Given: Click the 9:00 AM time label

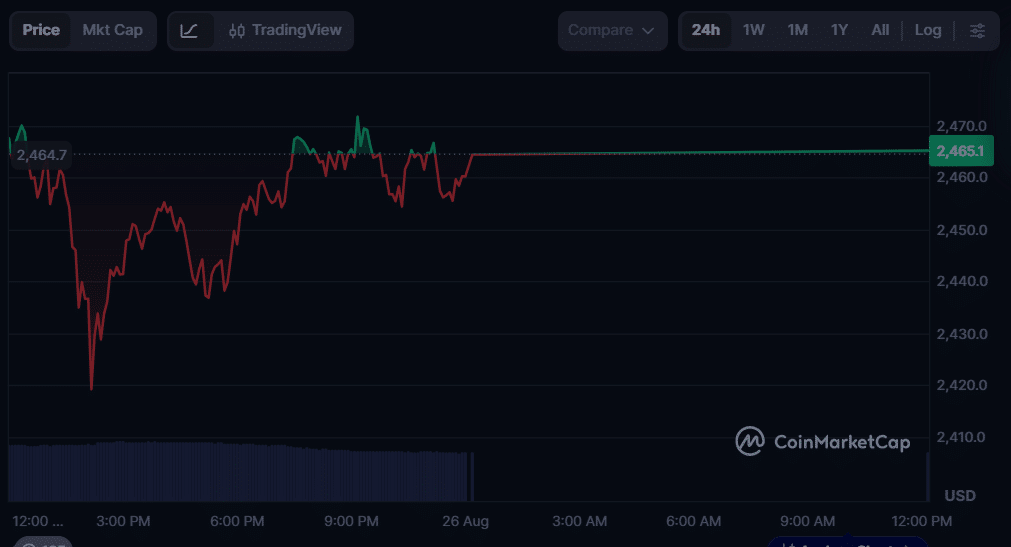Looking at the screenshot, I should (807, 521).
